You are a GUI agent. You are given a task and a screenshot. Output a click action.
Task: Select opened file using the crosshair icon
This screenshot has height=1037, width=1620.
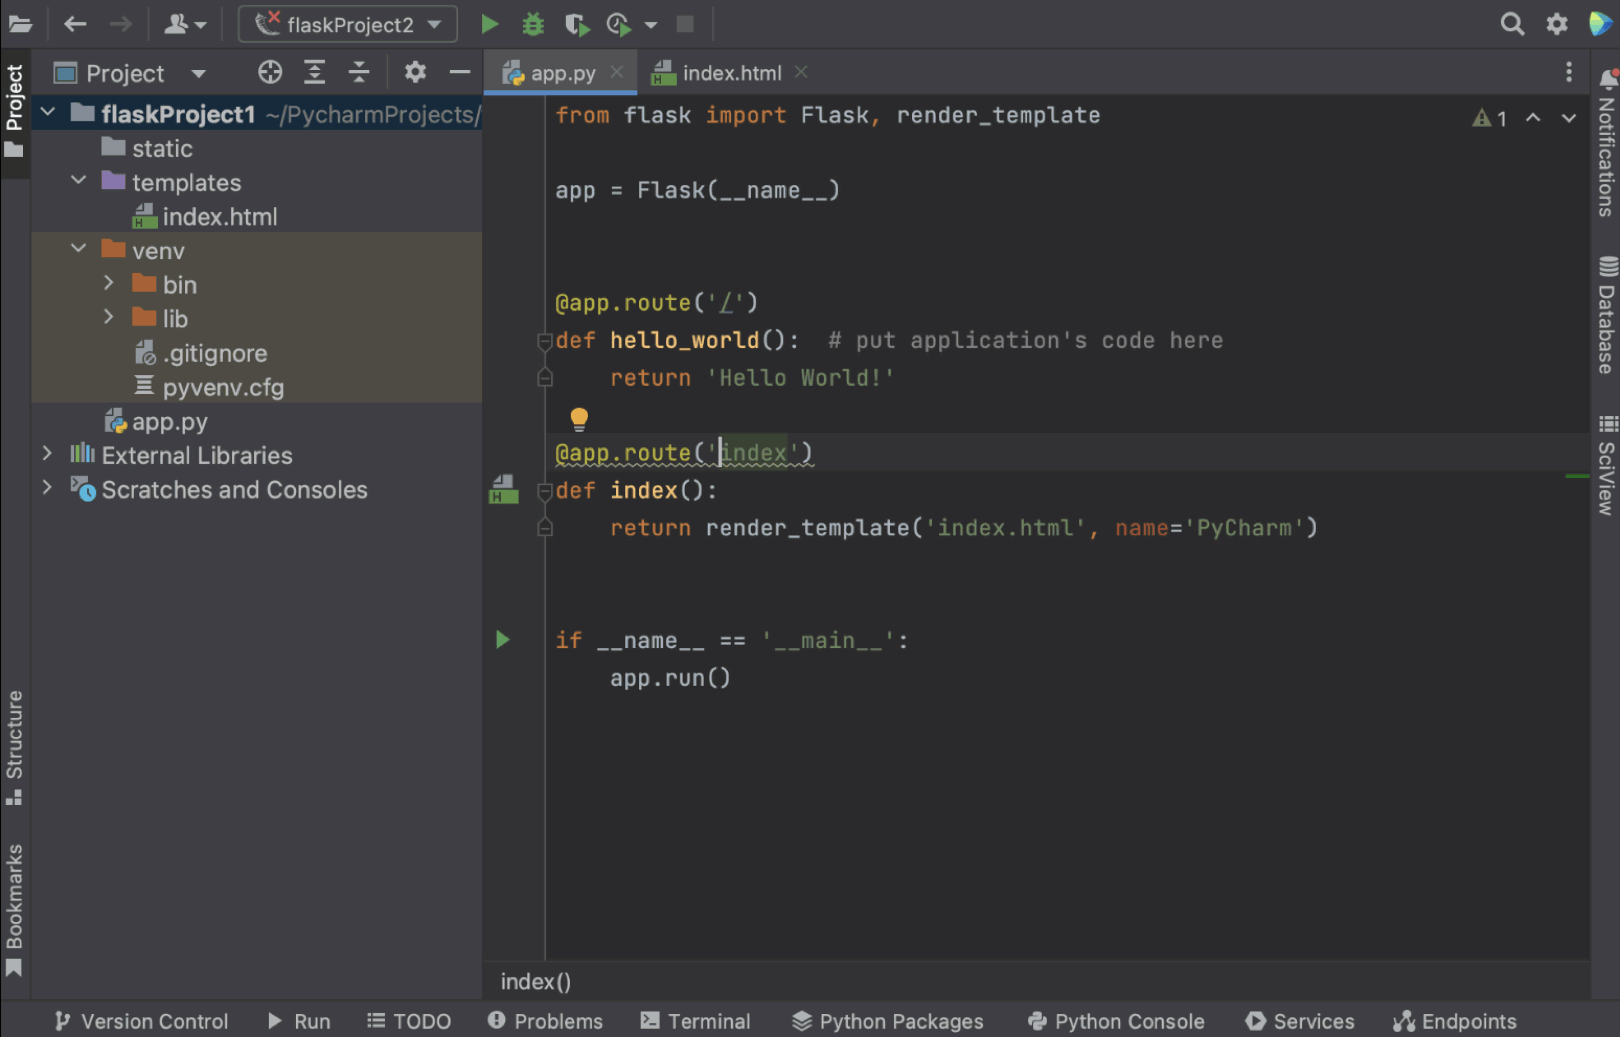[270, 72]
